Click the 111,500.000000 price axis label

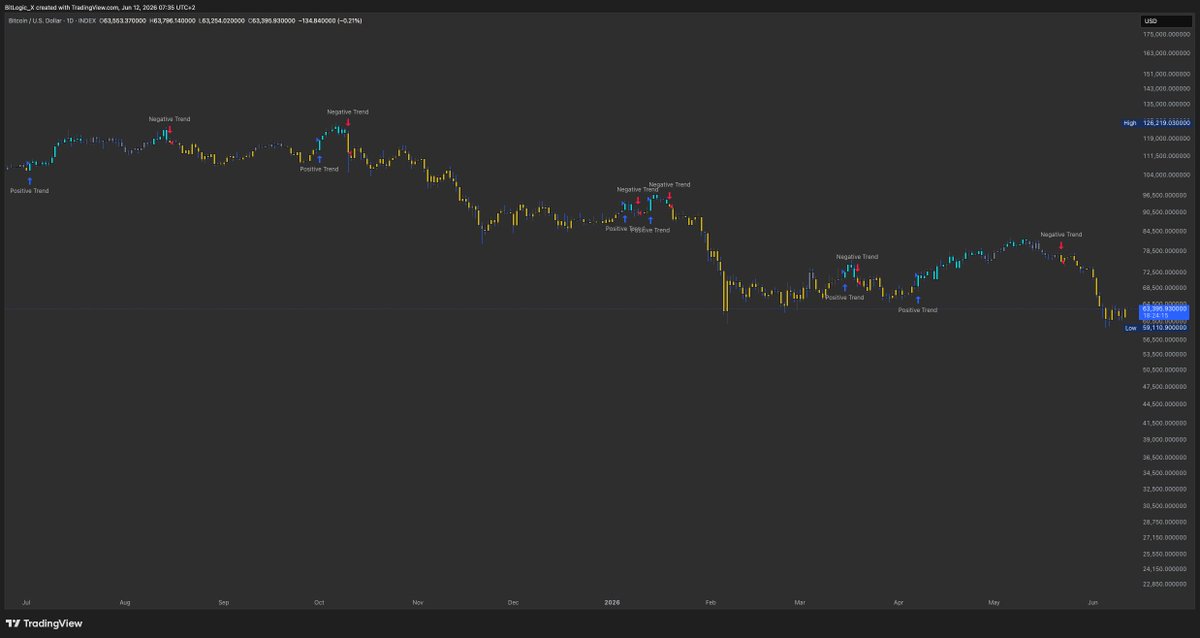click(x=1165, y=156)
